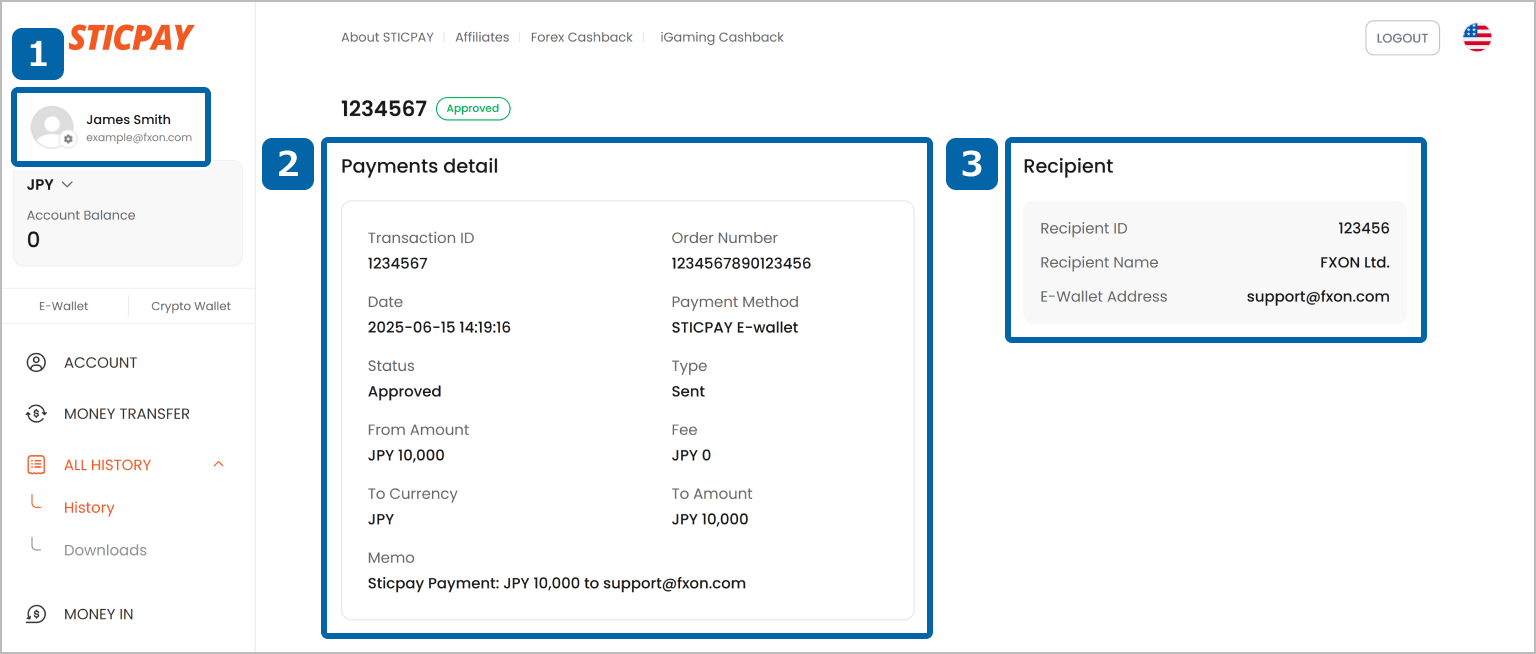Click the STICPAY E-wallet payment method value
The height and width of the screenshot is (654, 1536).
735,328
